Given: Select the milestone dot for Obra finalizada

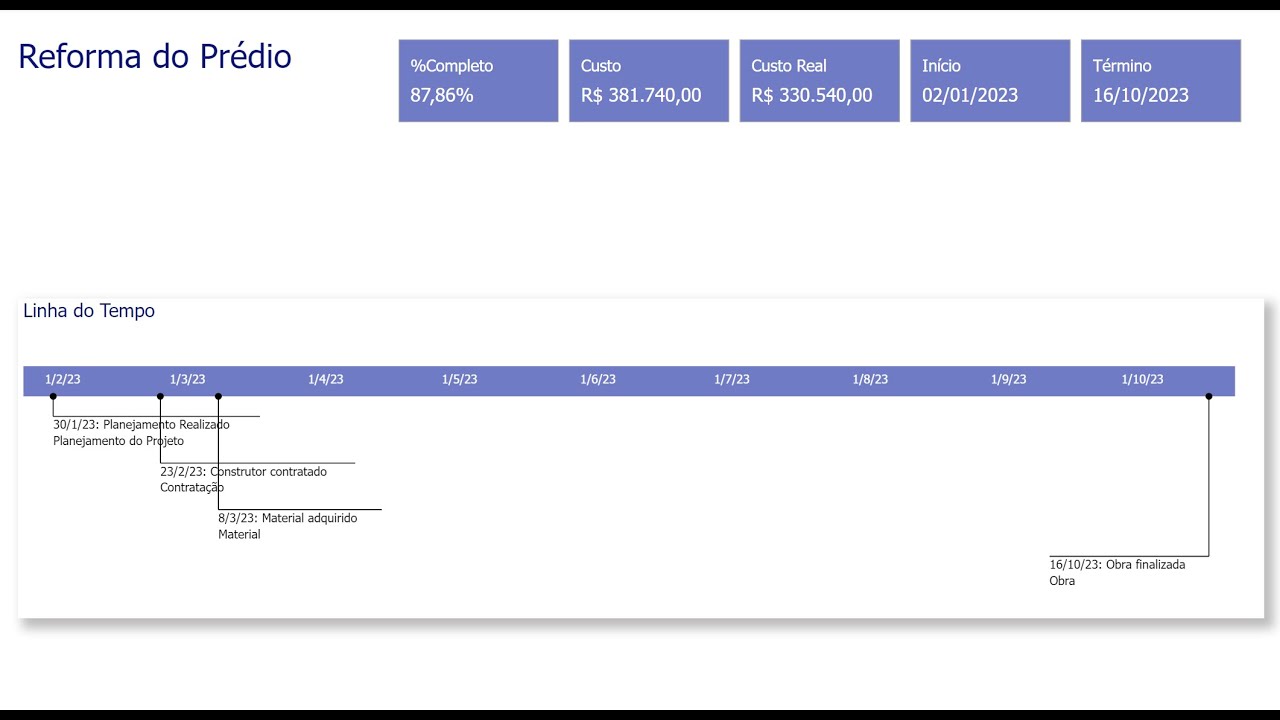Looking at the screenshot, I should coord(1208,397).
